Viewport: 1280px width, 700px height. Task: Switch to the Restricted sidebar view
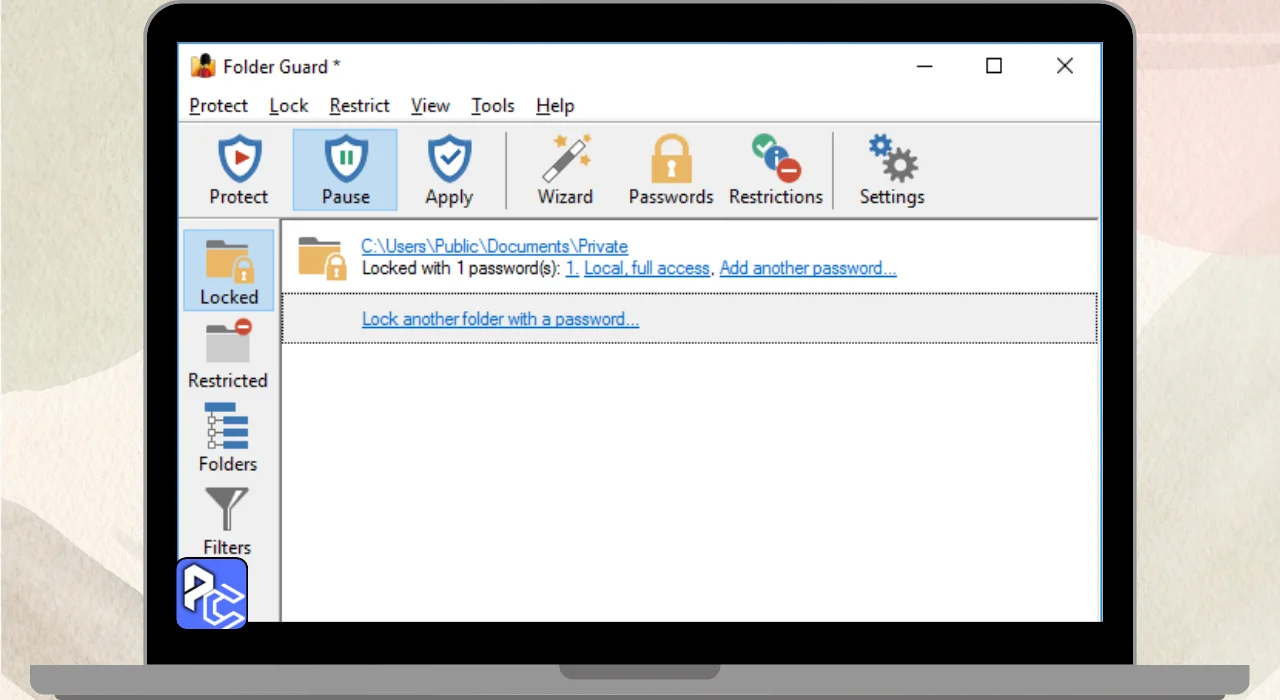coord(228,354)
